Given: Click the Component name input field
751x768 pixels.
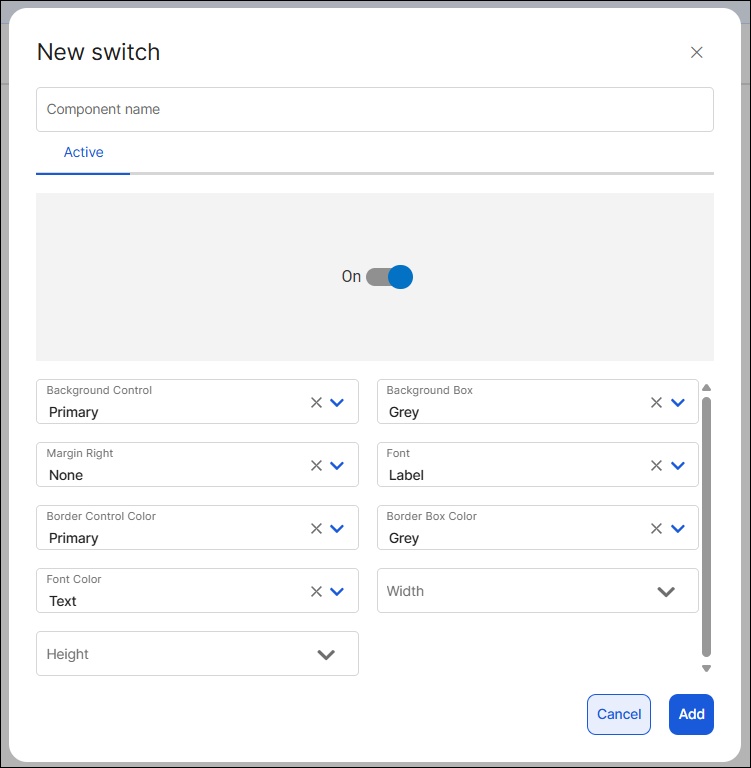Looking at the screenshot, I should tap(375, 110).
